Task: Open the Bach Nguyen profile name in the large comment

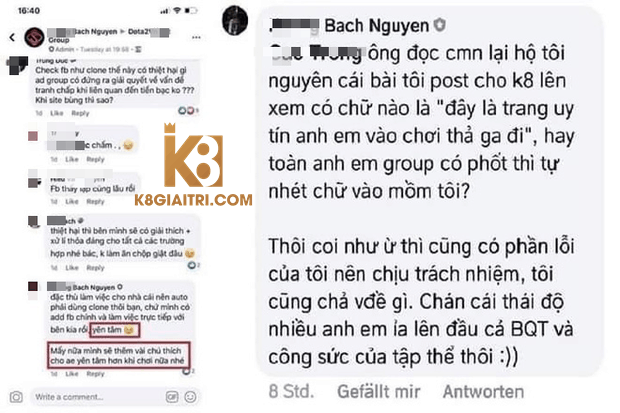Action: (376, 26)
